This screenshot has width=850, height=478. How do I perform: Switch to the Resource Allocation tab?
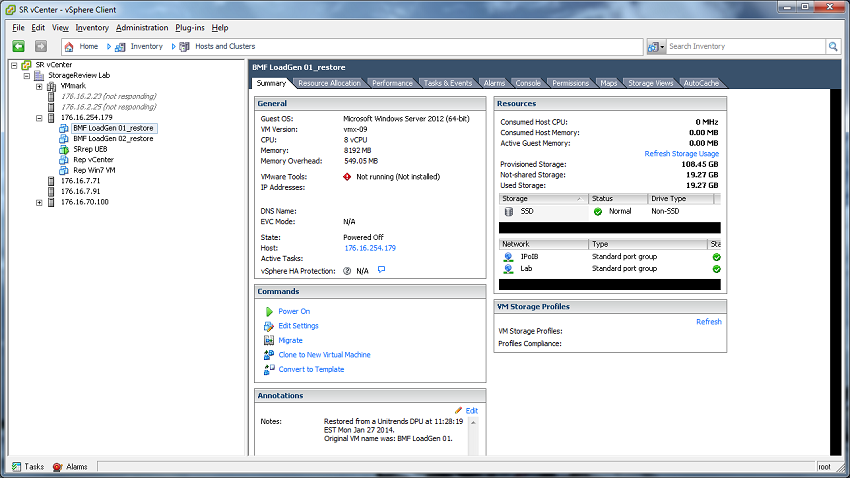pos(329,83)
